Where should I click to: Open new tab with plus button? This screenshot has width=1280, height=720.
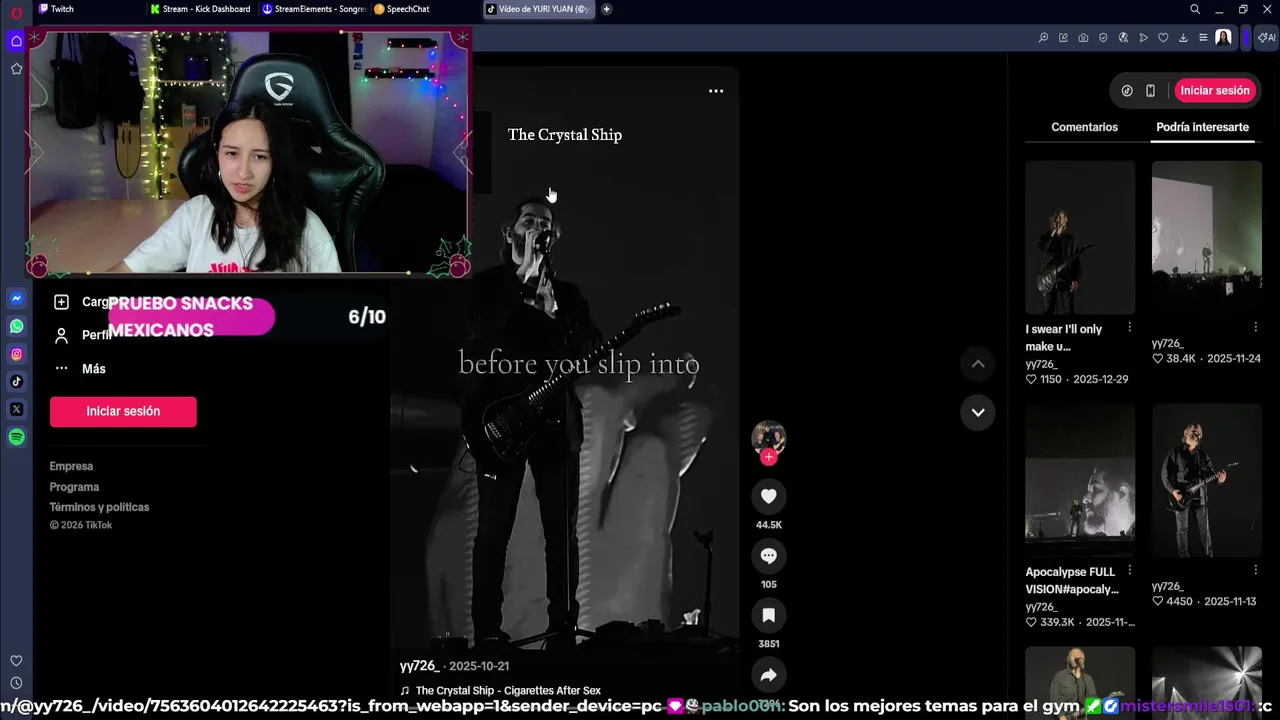pos(606,9)
